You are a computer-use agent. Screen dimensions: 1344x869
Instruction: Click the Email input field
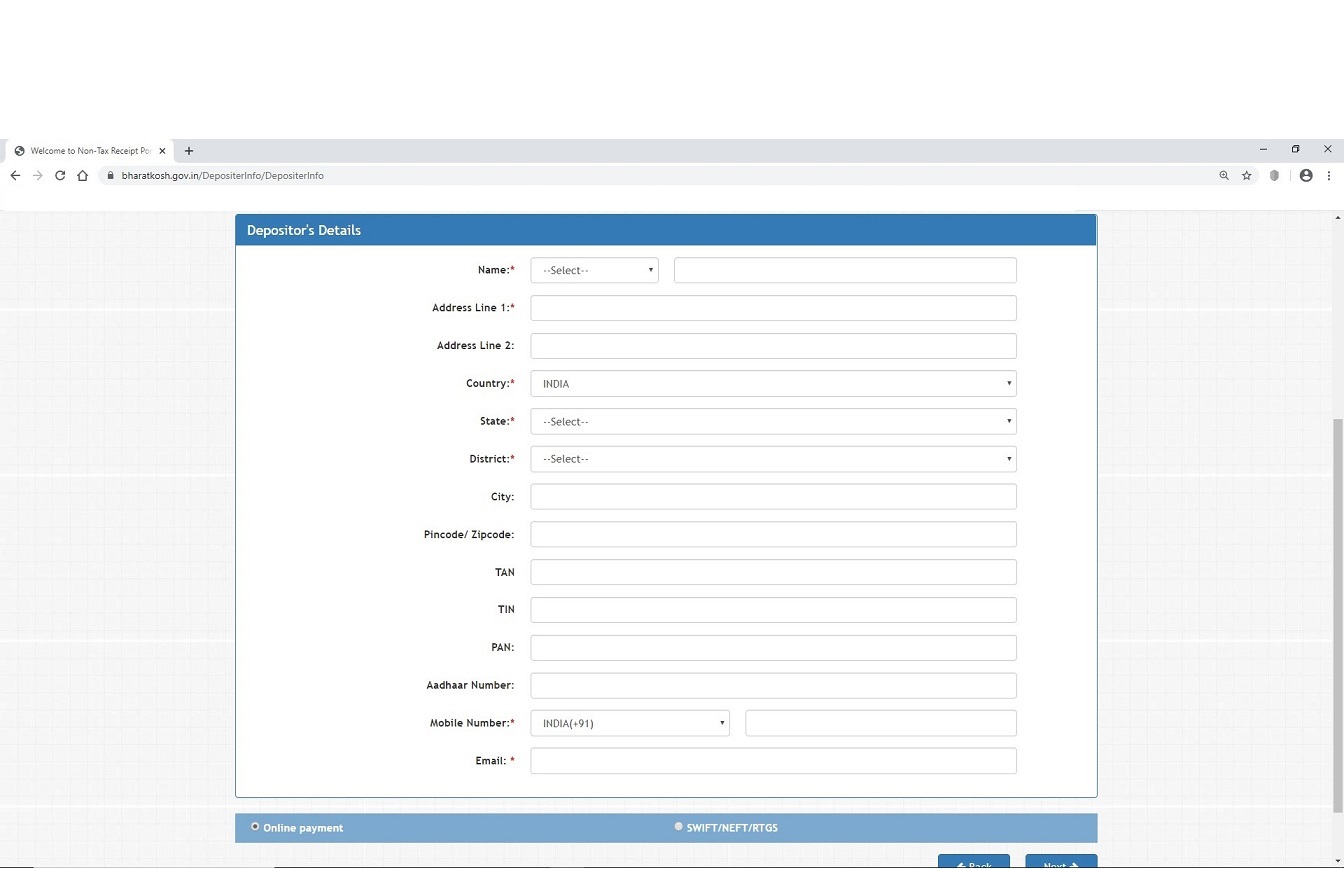pos(773,761)
